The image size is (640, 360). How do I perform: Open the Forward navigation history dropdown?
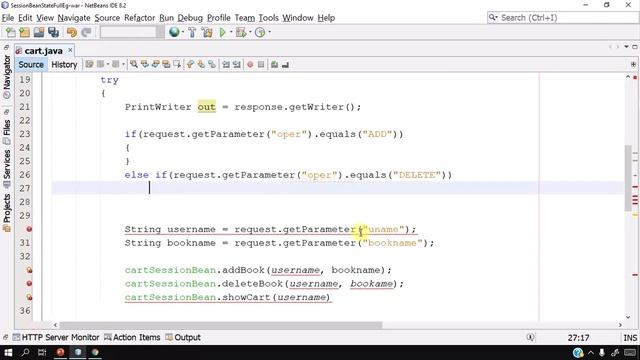tap(123, 64)
